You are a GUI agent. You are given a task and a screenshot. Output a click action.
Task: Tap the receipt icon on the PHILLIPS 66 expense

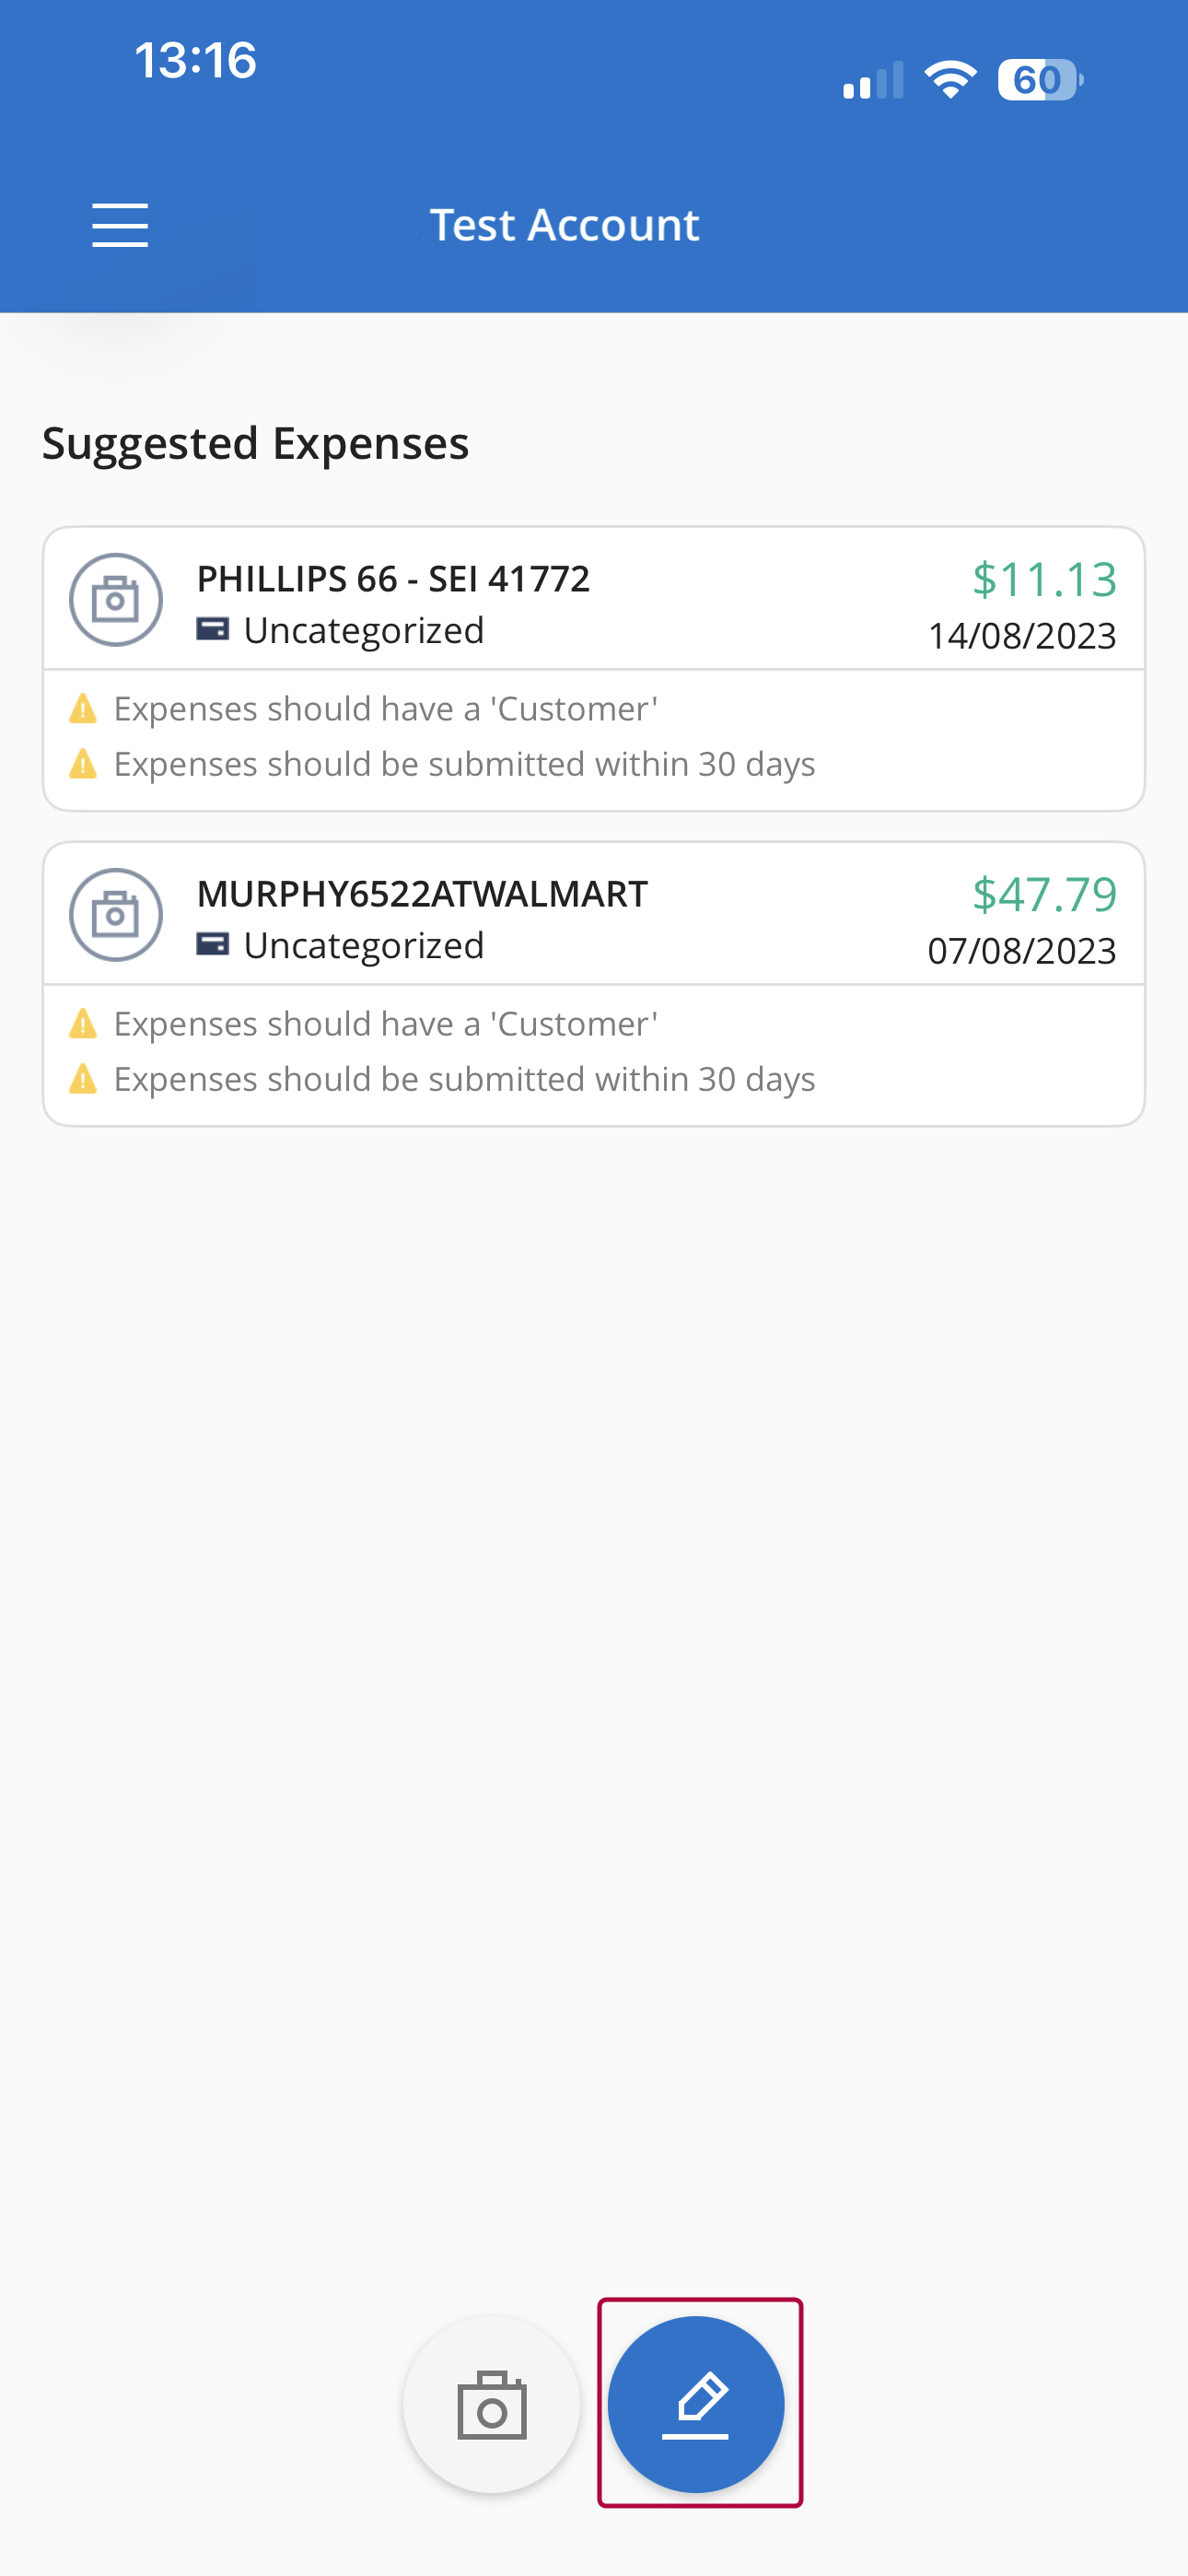pyautogui.click(x=116, y=600)
